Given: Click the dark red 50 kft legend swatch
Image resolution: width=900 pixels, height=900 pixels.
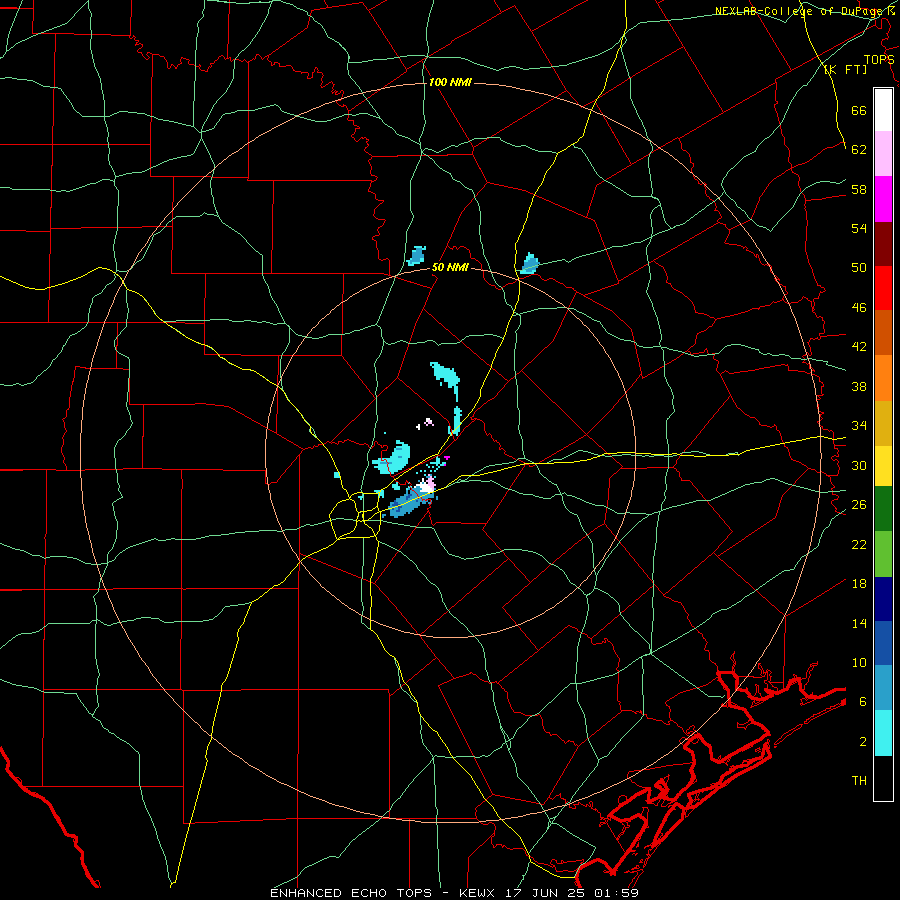Looking at the screenshot, I should [x=883, y=244].
